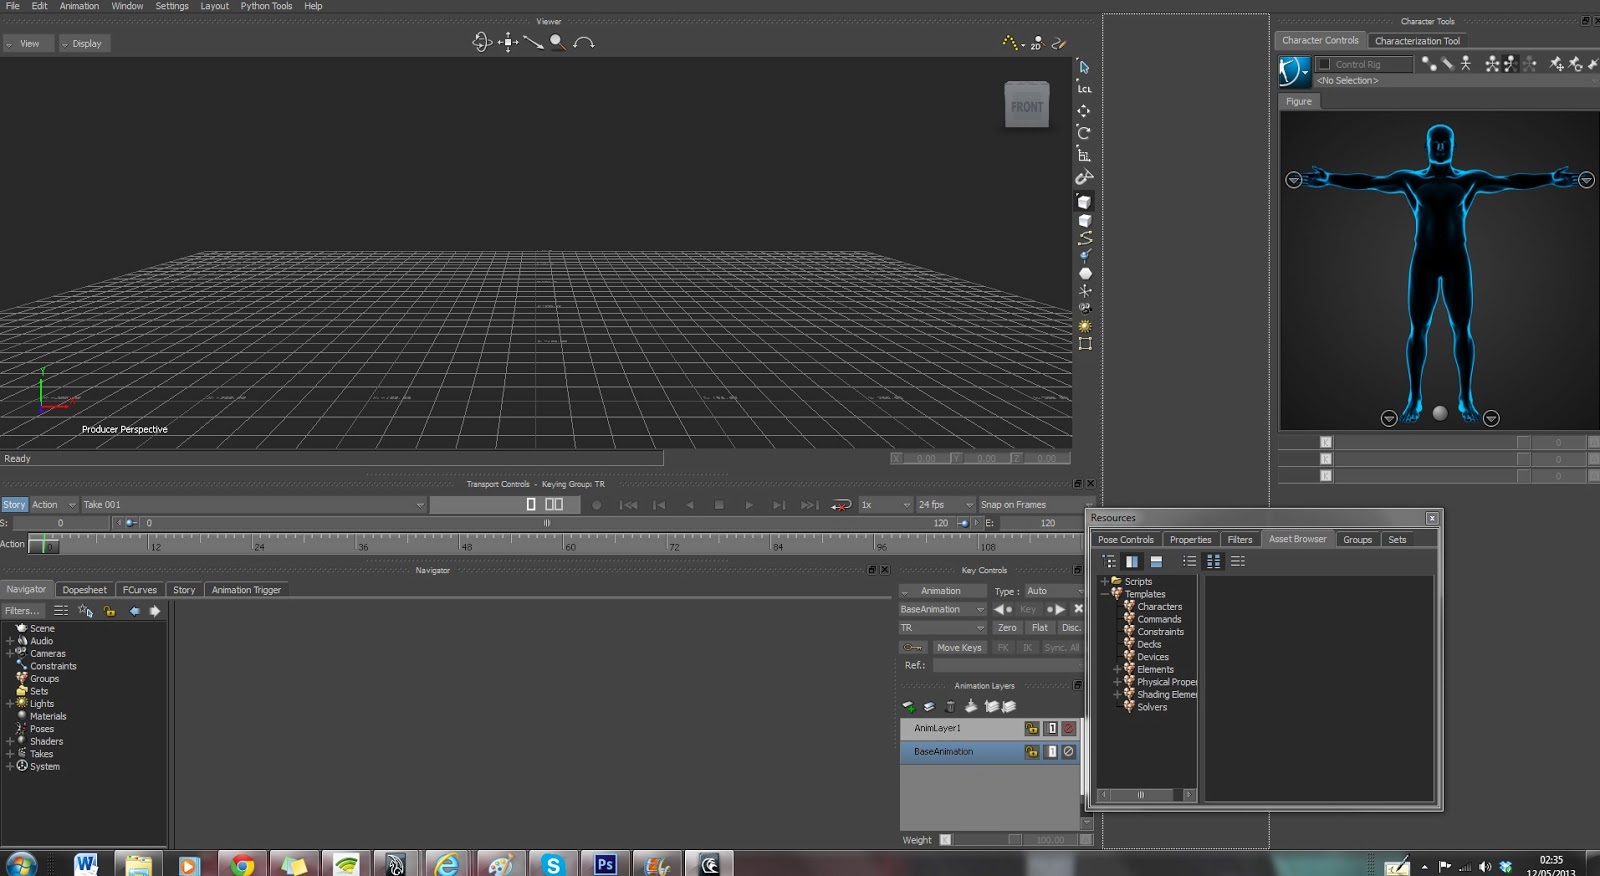Click the horizontal scrollbar in the Asset Browser tree
Screen dimensions: 1600x876
tap(1147, 795)
